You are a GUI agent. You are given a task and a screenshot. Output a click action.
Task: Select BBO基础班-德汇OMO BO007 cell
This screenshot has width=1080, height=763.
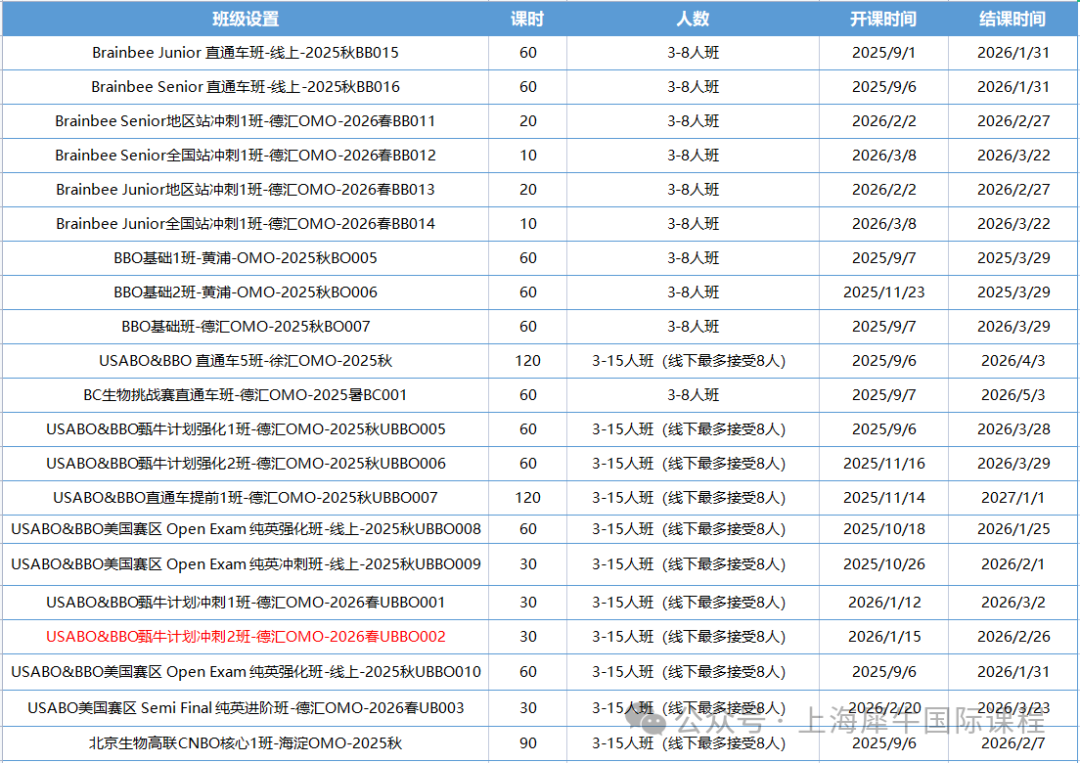click(x=245, y=326)
